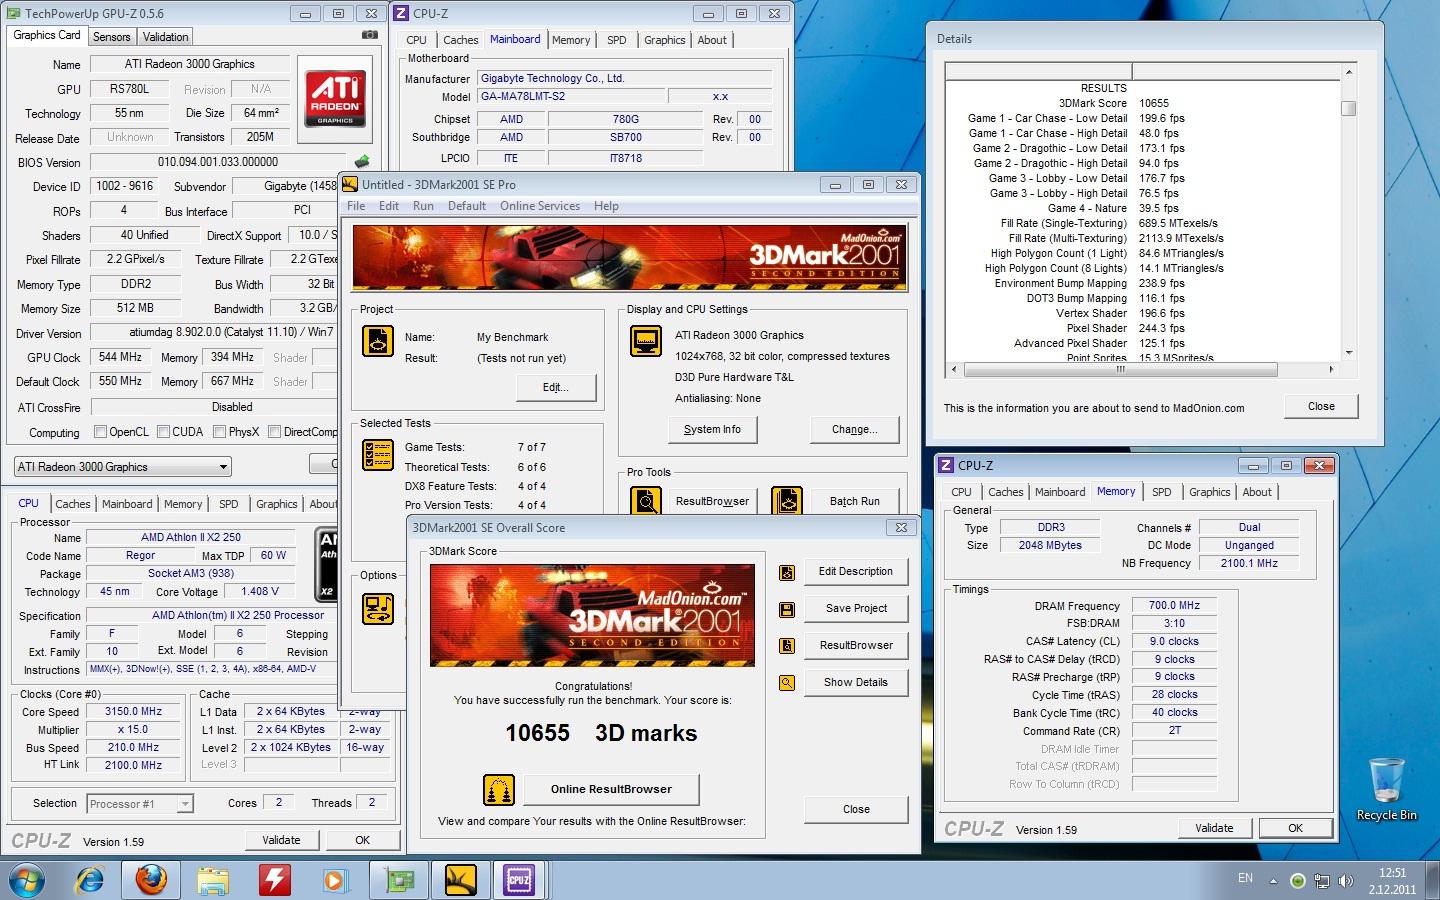The height and width of the screenshot is (900, 1440).
Task: Switch to the CPU-Z taskbar button
Action: pos(520,880)
